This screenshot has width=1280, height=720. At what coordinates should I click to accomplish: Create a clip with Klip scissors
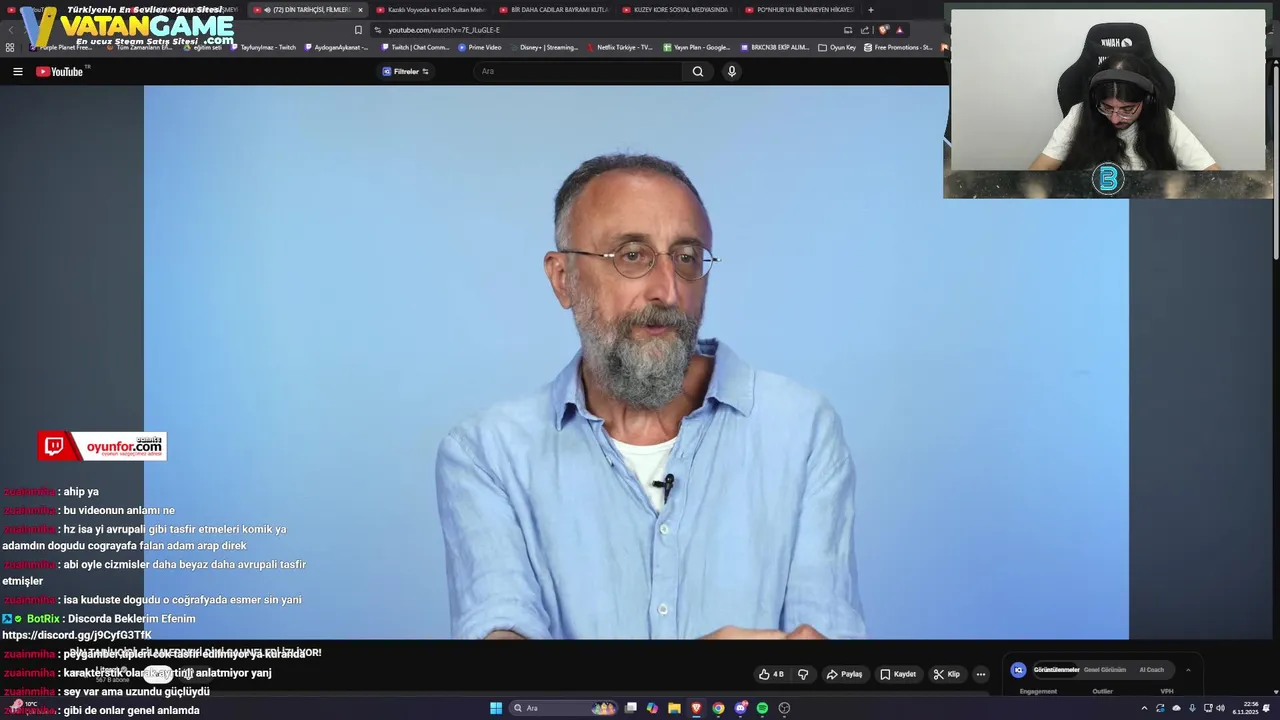pos(947,674)
